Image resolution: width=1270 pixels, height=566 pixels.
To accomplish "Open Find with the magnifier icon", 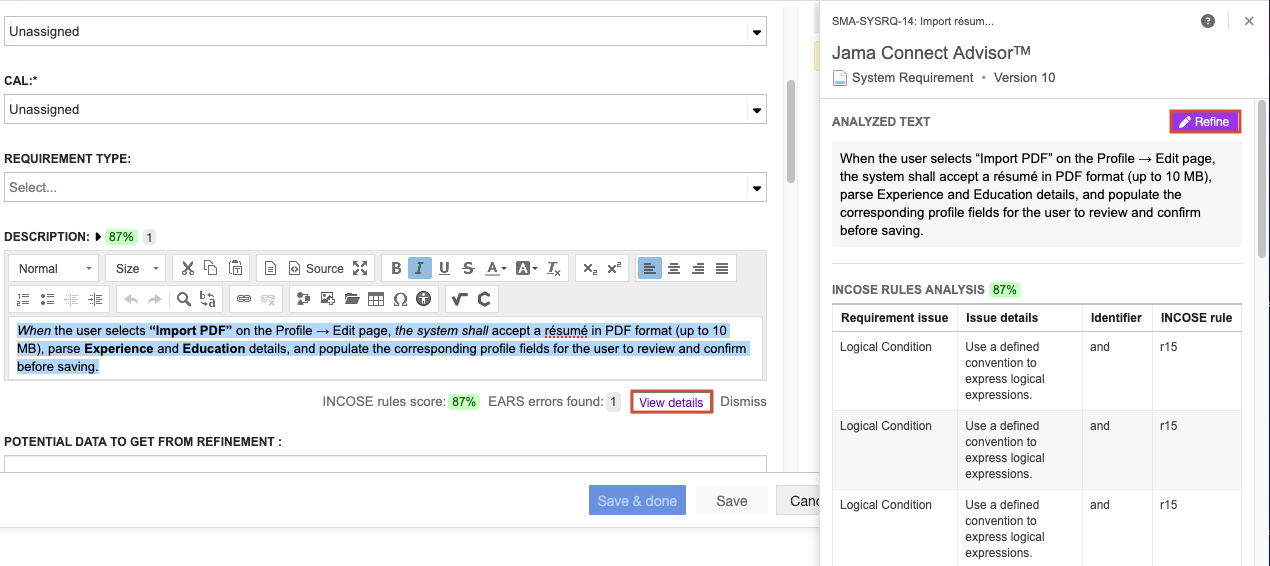I will pos(184,298).
